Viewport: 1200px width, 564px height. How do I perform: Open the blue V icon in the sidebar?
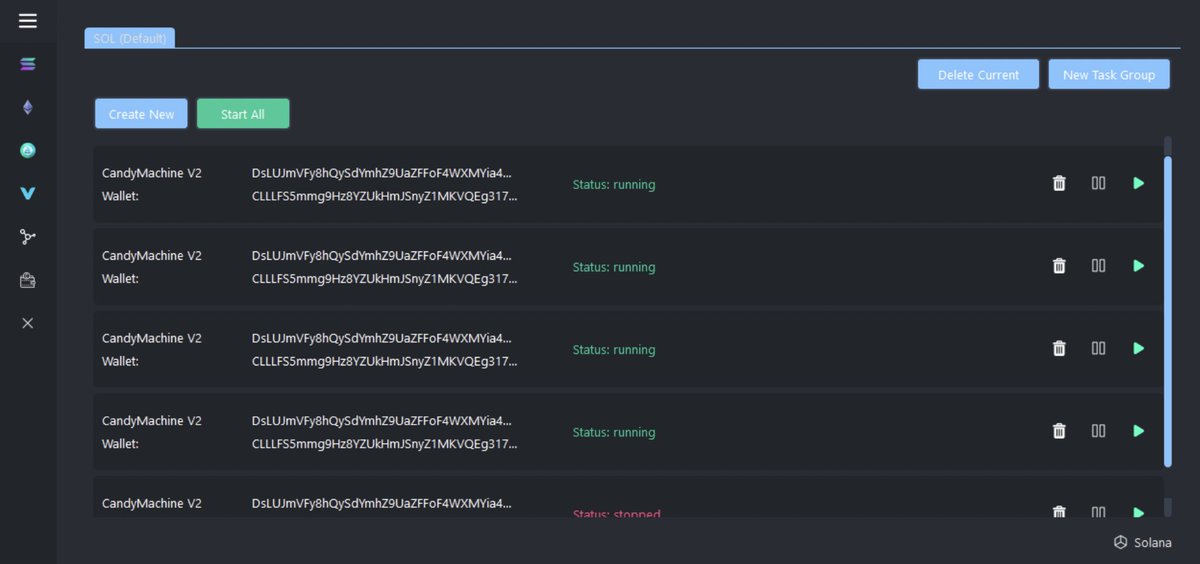(x=28, y=194)
